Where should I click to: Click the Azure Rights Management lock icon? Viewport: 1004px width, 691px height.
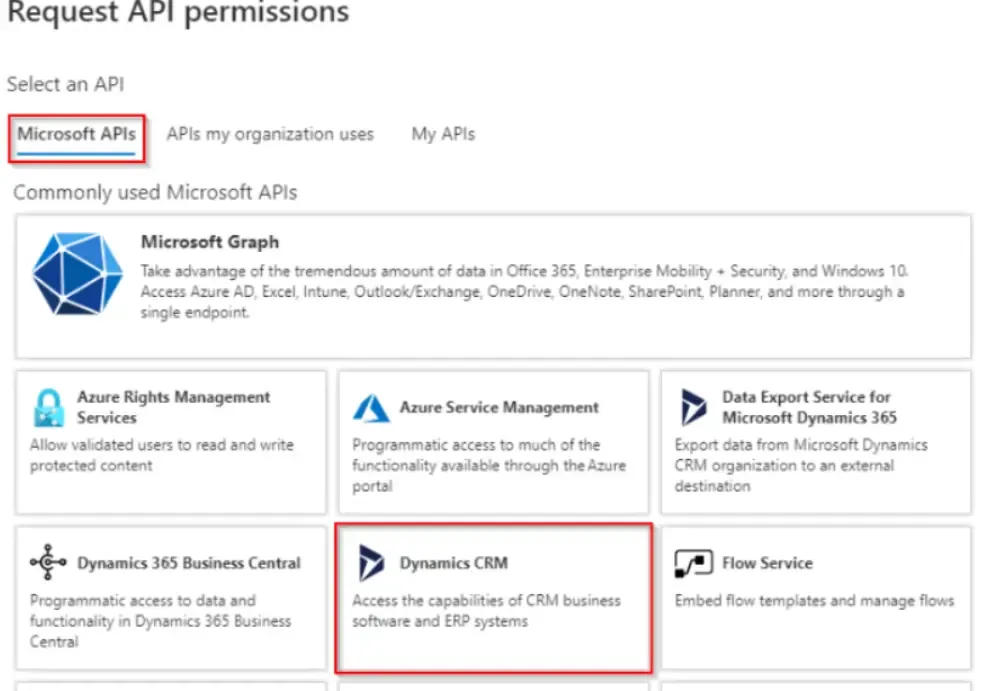click(49, 407)
